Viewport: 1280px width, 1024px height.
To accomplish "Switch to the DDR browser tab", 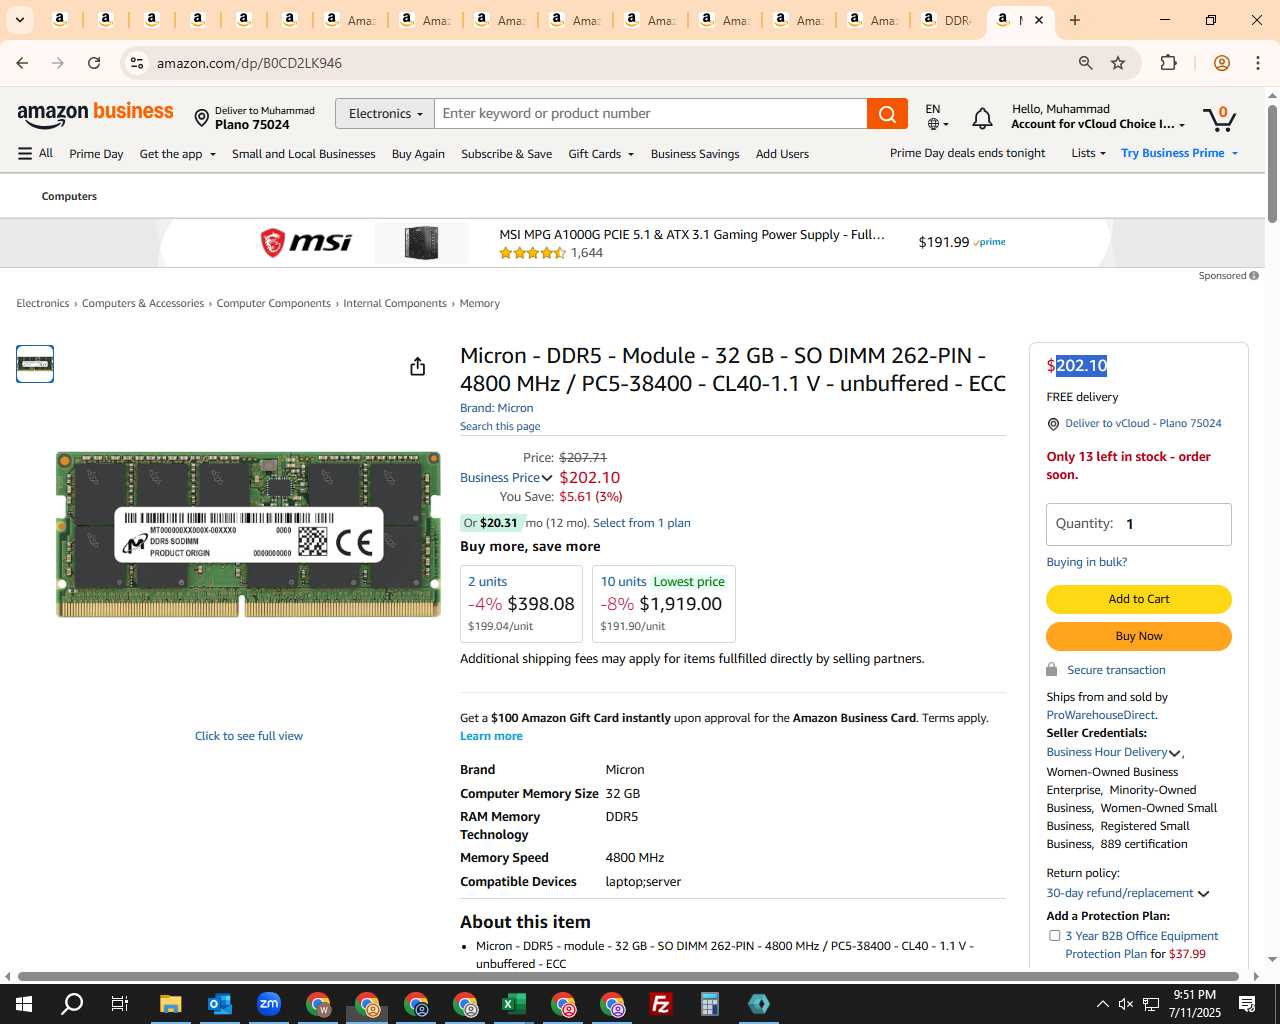I will [946, 20].
